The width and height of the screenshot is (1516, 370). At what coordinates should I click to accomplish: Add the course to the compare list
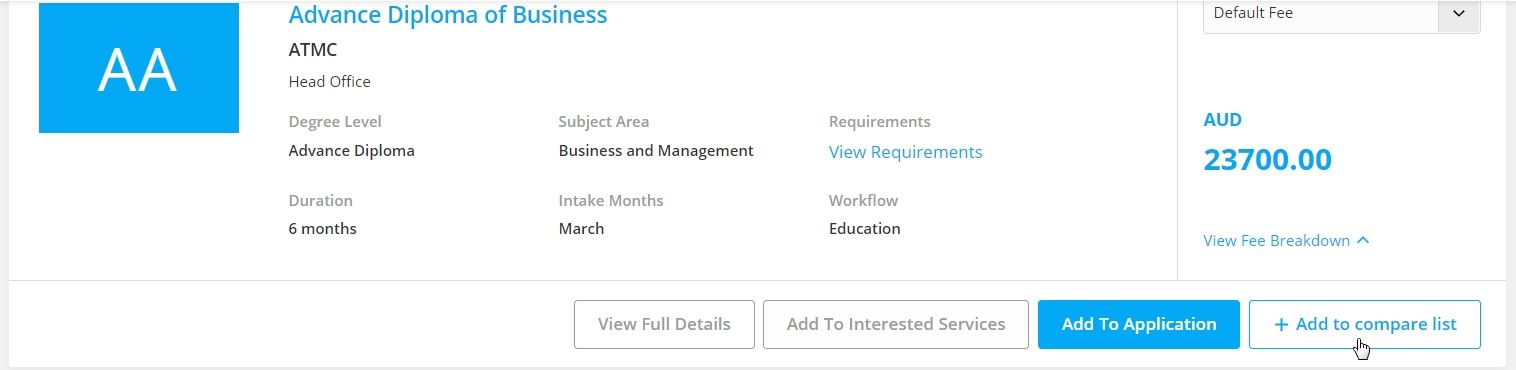[x=1365, y=325]
